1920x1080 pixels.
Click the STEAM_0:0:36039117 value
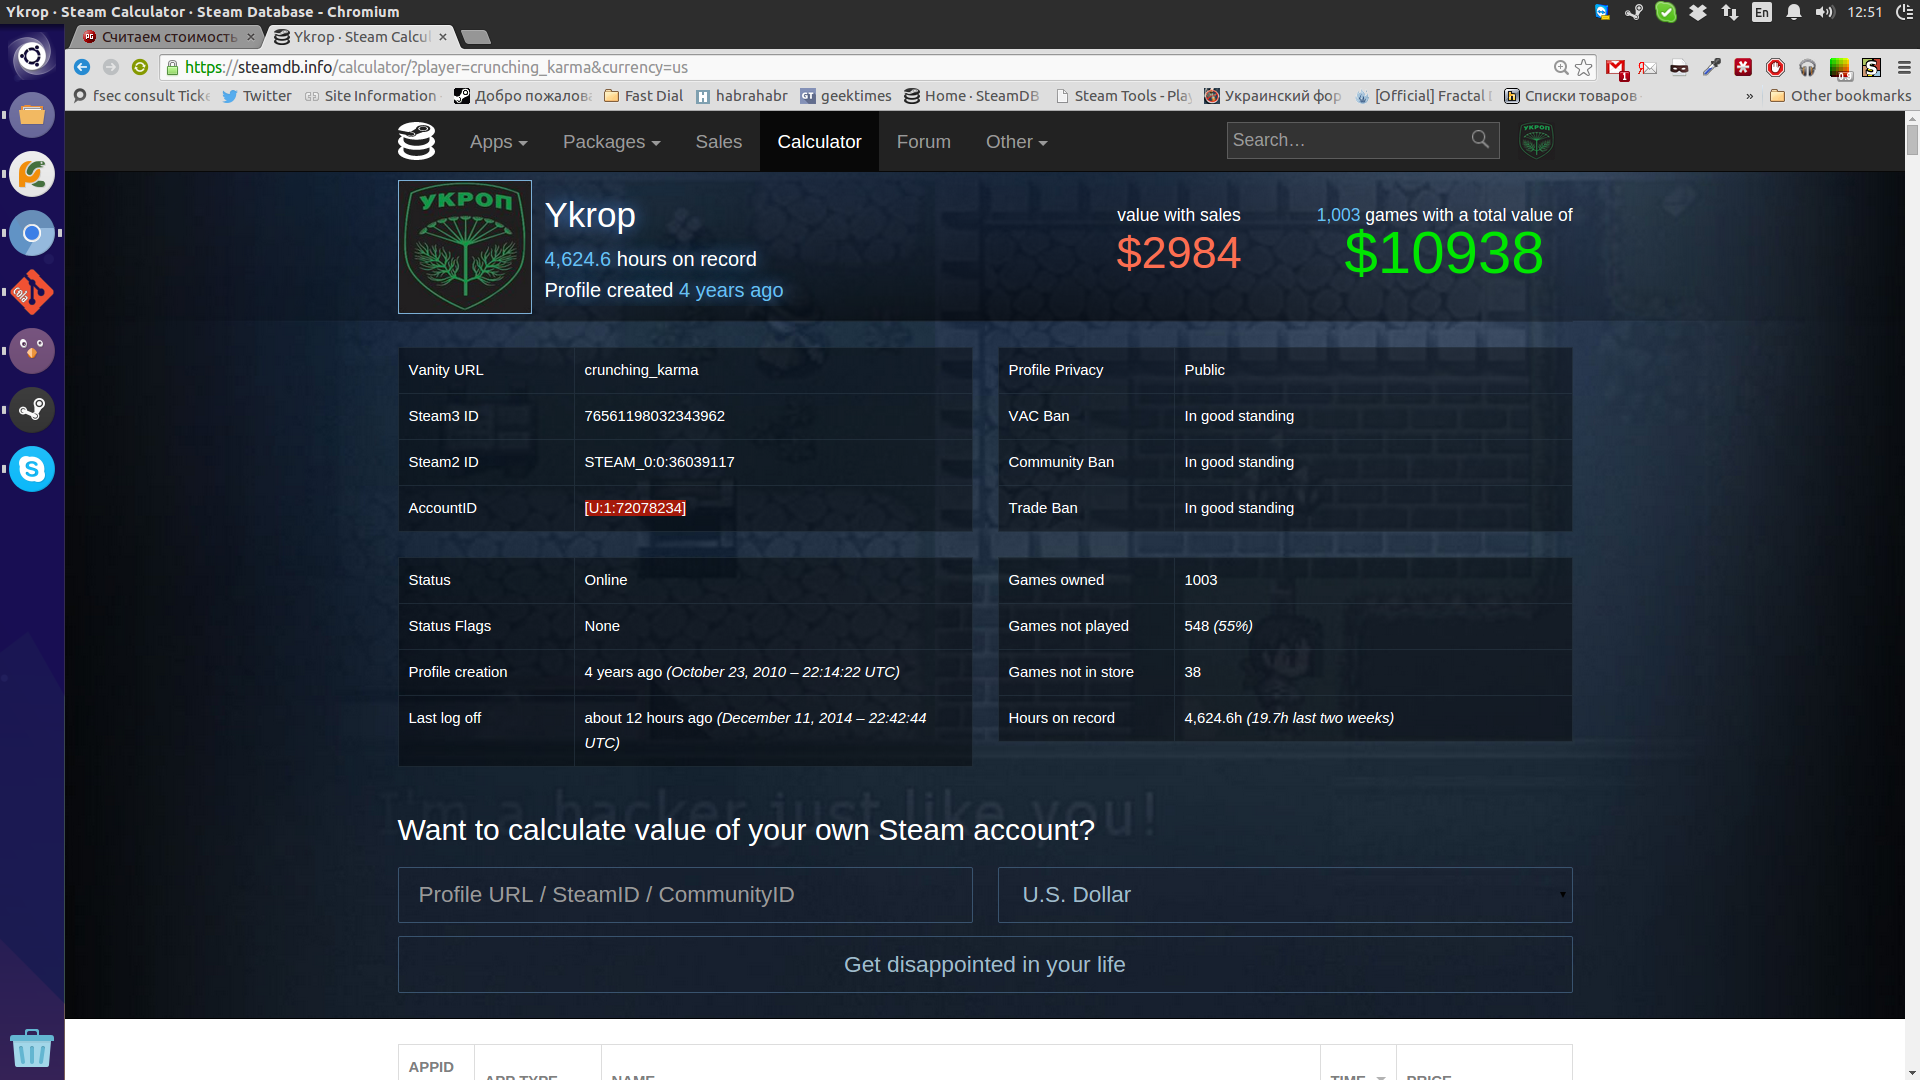(x=659, y=462)
